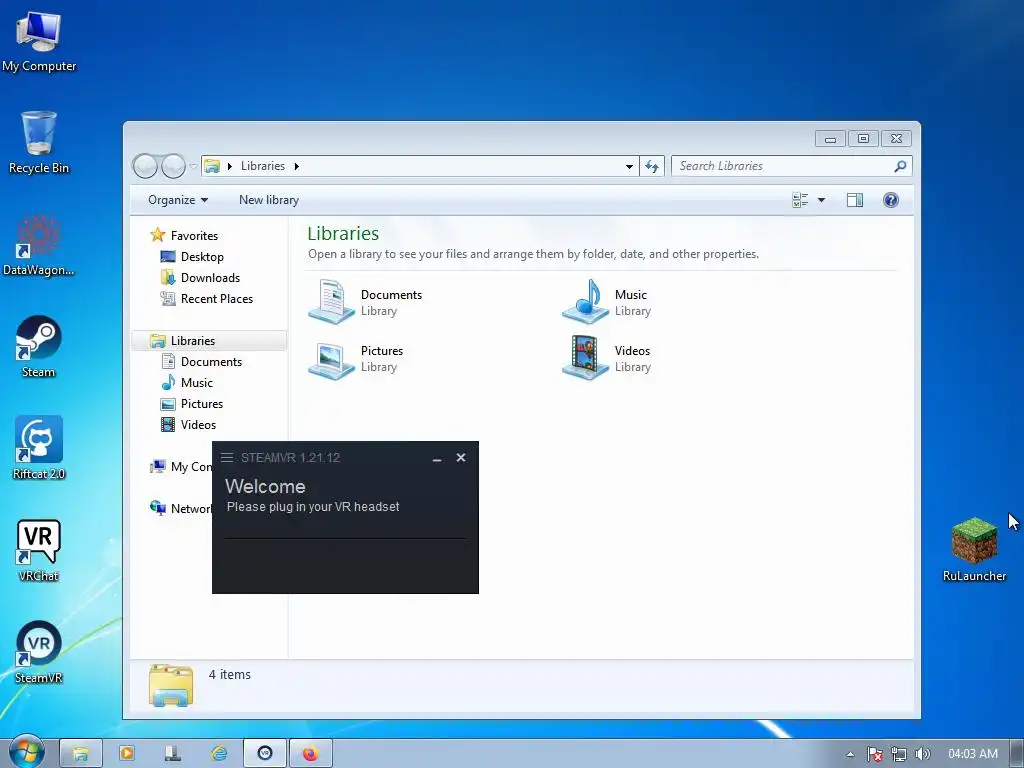
Task: Select Libraries in the navigation pane
Action: tap(209, 341)
